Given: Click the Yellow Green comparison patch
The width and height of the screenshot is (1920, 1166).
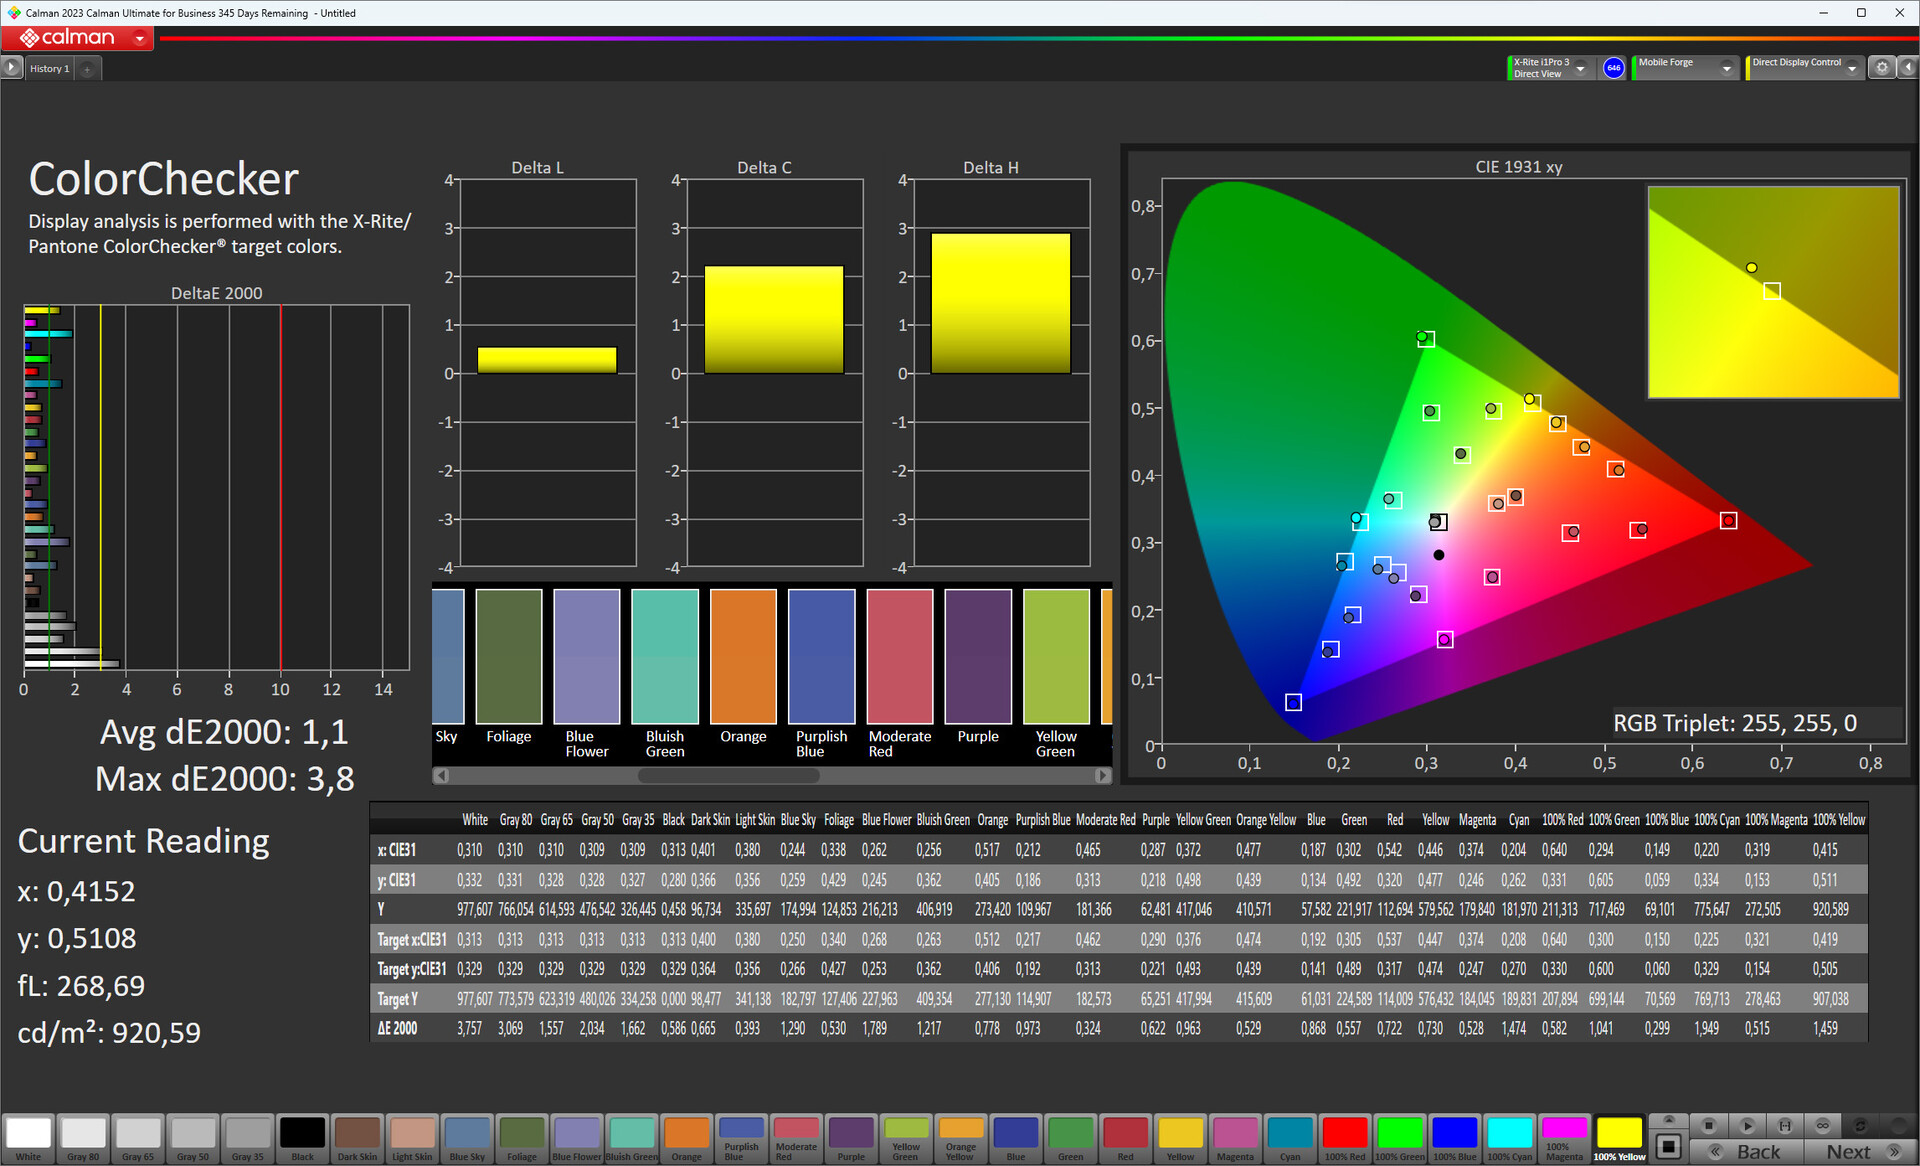Looking at the screenshot, I should tap(1056, 656).
